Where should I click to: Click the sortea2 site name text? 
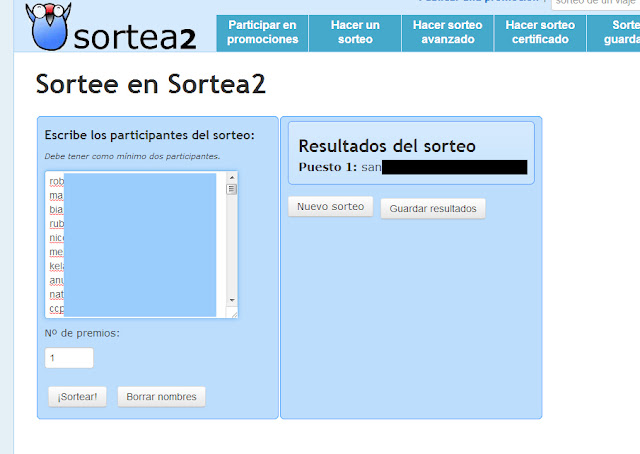pyautogui.click(x=135, y=38)
